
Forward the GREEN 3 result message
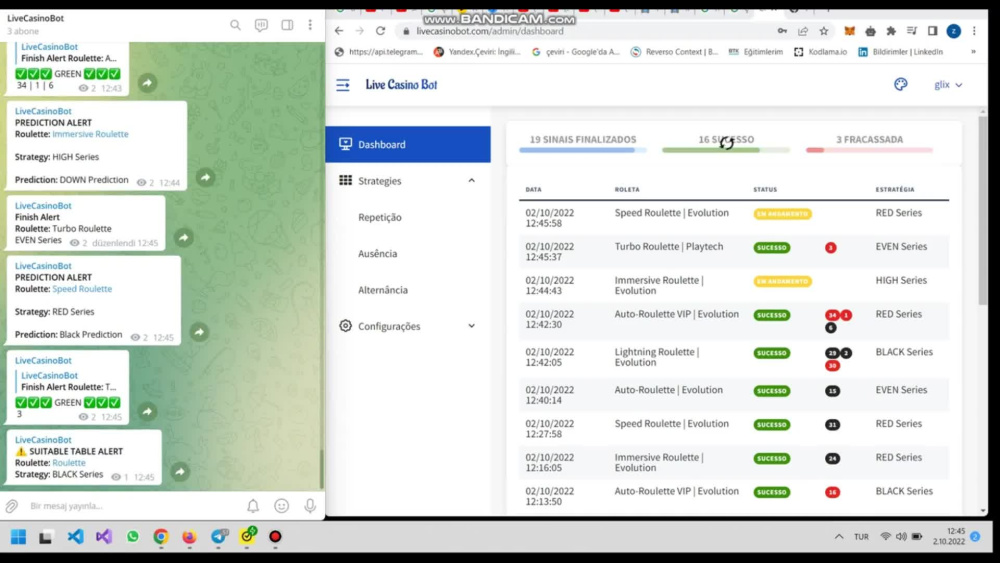[147, 411]
